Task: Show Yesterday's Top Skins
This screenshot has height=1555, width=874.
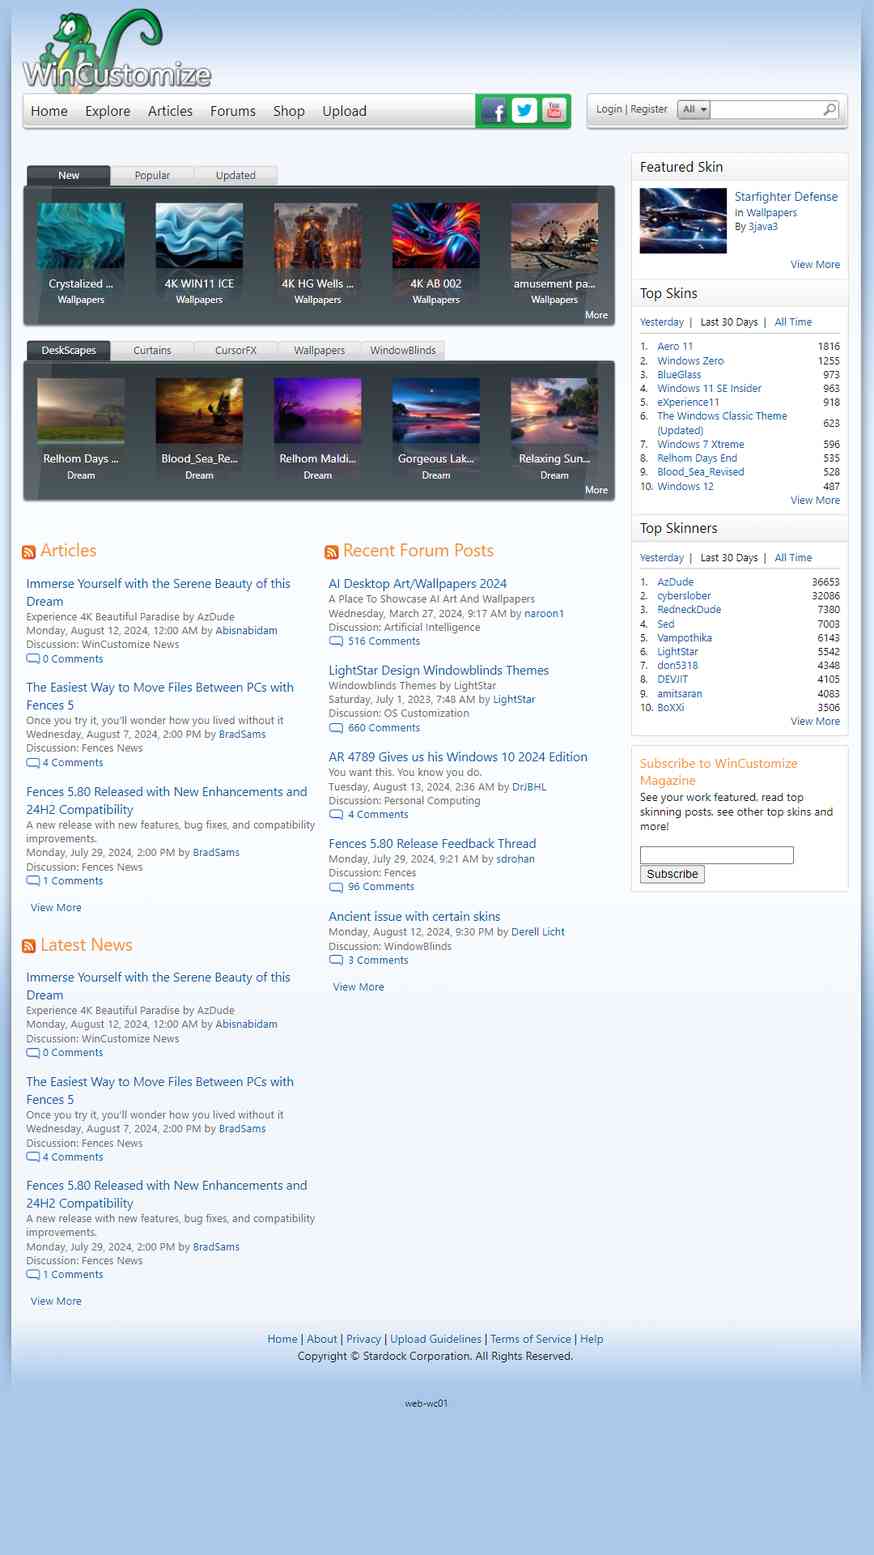Action: (x=662, y=322)
